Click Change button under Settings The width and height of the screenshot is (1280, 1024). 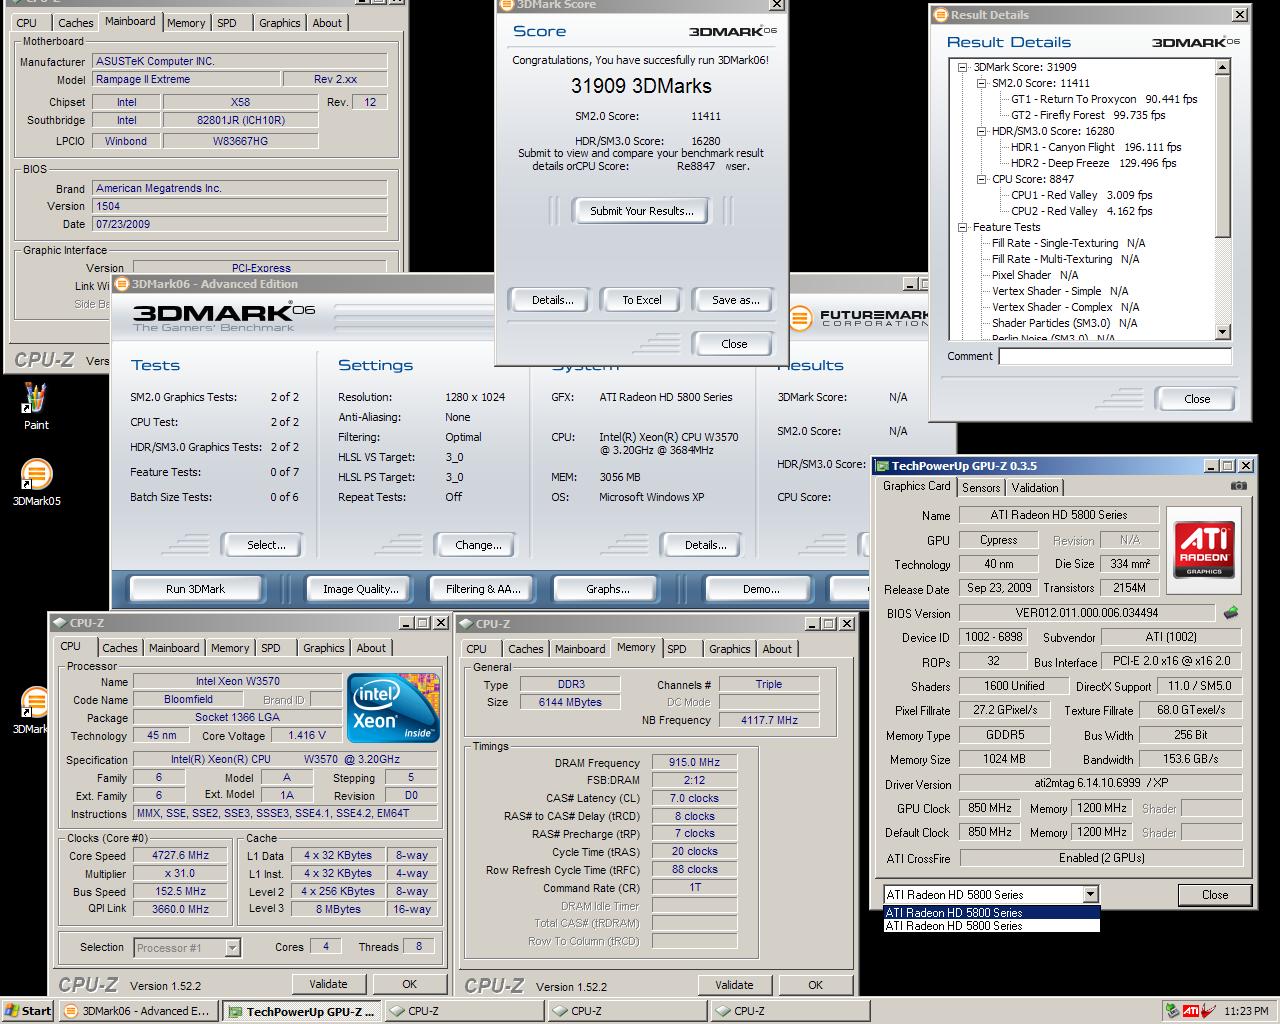coord(478,545)
